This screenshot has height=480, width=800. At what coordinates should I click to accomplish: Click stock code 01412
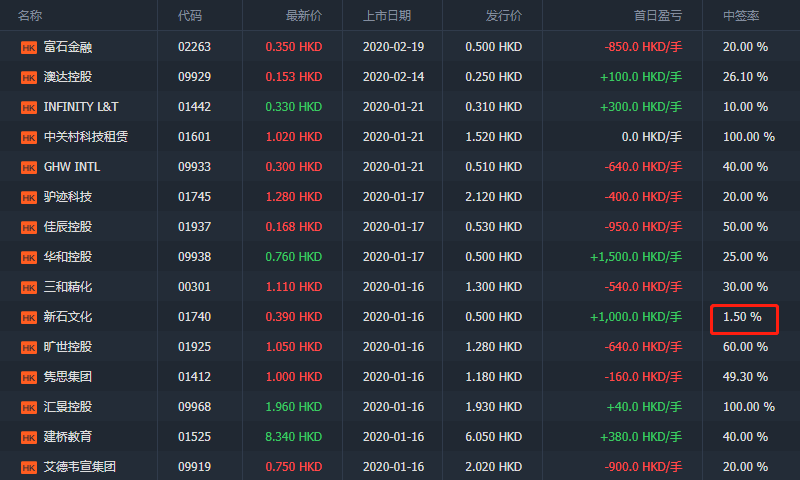194,377
